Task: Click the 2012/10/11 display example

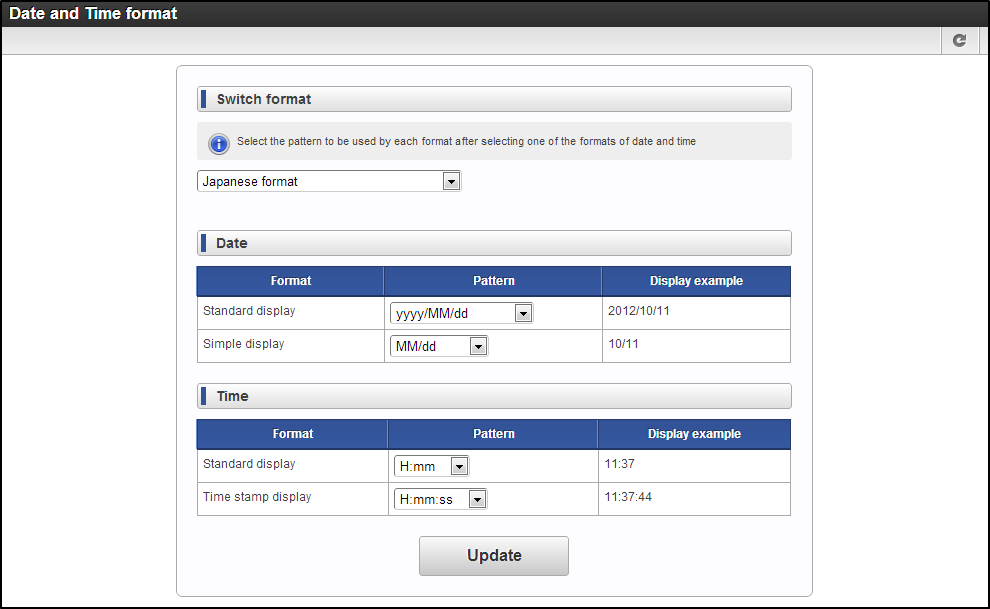Action: (x=639, y=310)
